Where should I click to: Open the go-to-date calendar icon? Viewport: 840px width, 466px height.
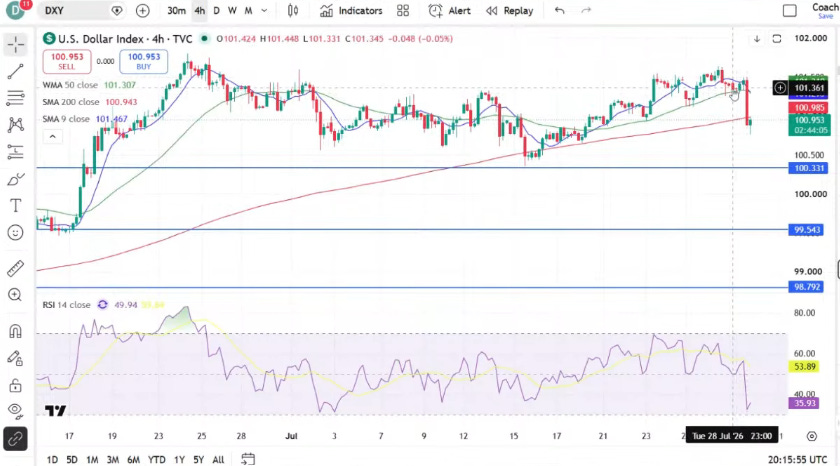[x=248, y=459]
